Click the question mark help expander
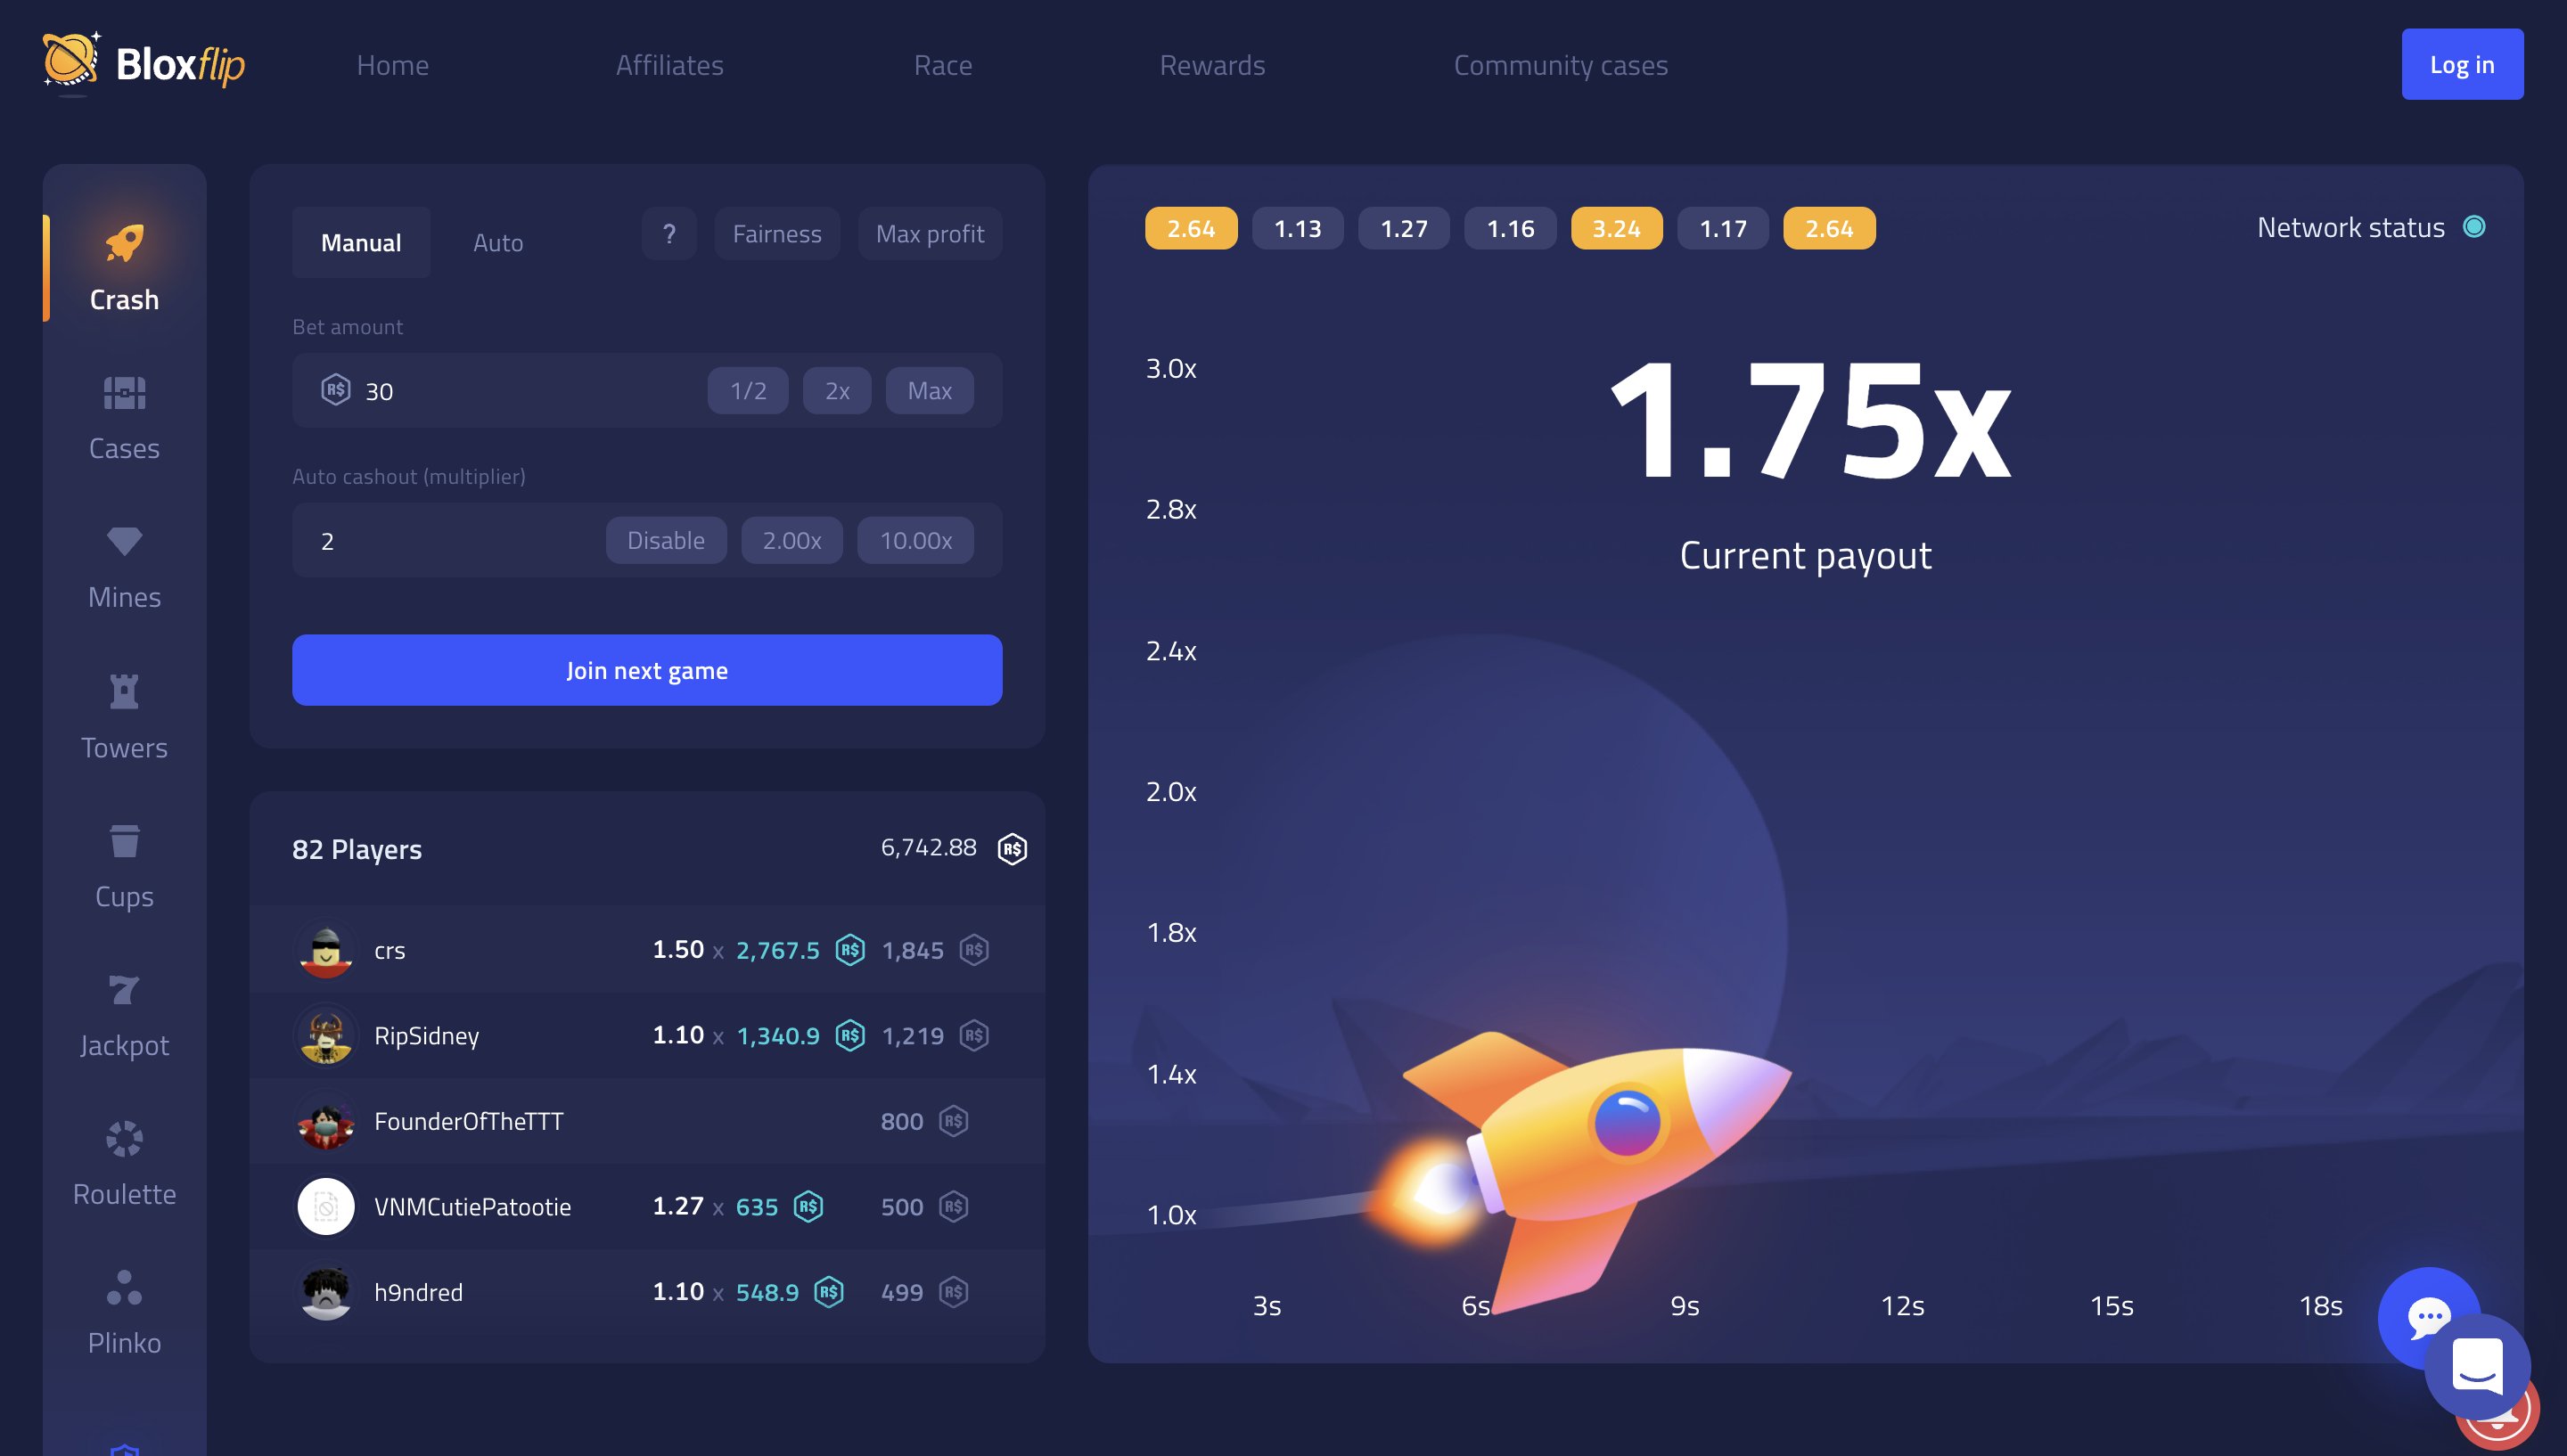 coord(668,231)
